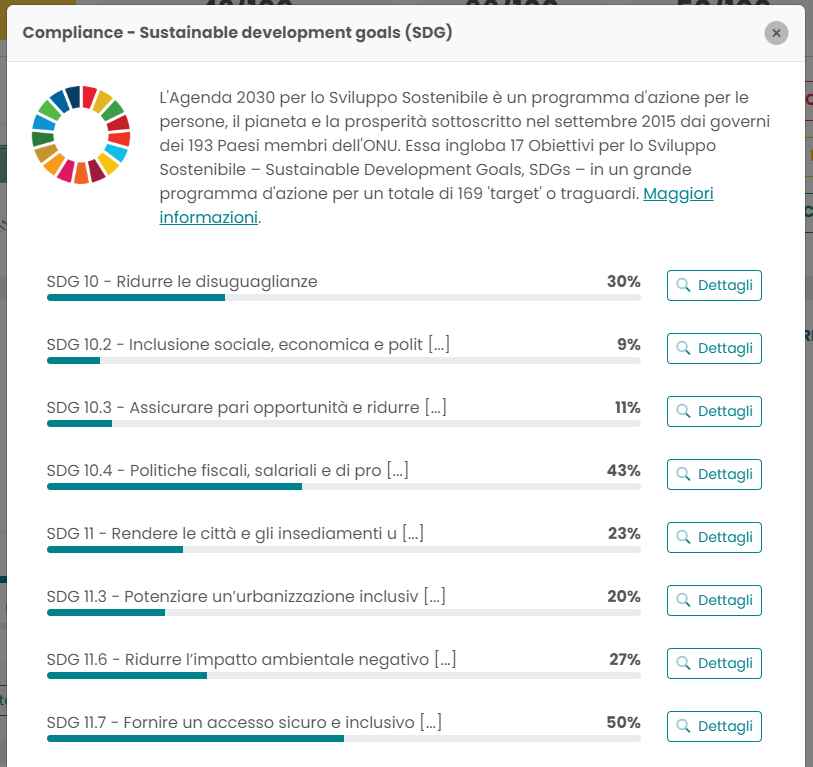Click the magnifier icon for SDG 10
The width and height of the screenshot is (813, 767).
point(684,285)
